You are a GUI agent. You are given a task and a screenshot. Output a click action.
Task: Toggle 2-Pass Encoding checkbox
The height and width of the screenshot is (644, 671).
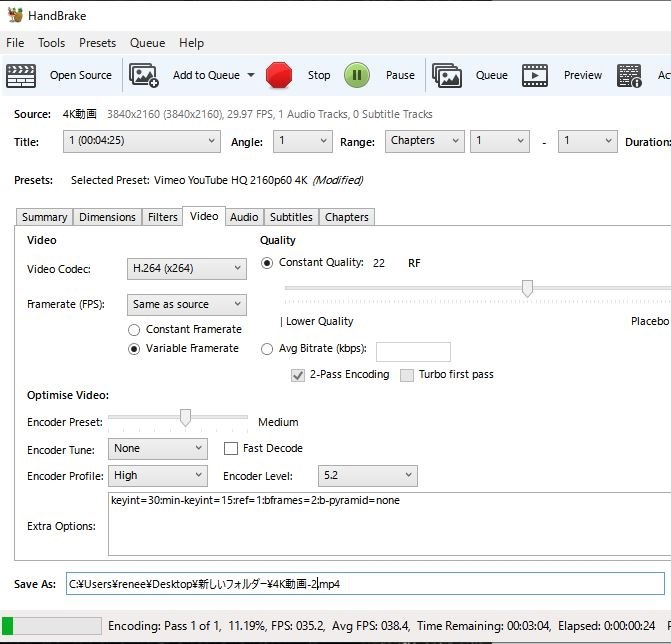click(x=298, y=375)
